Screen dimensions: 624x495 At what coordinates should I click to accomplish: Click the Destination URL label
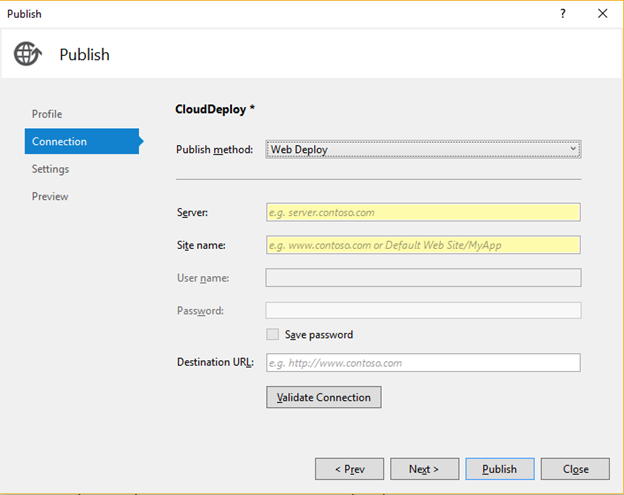215,362
